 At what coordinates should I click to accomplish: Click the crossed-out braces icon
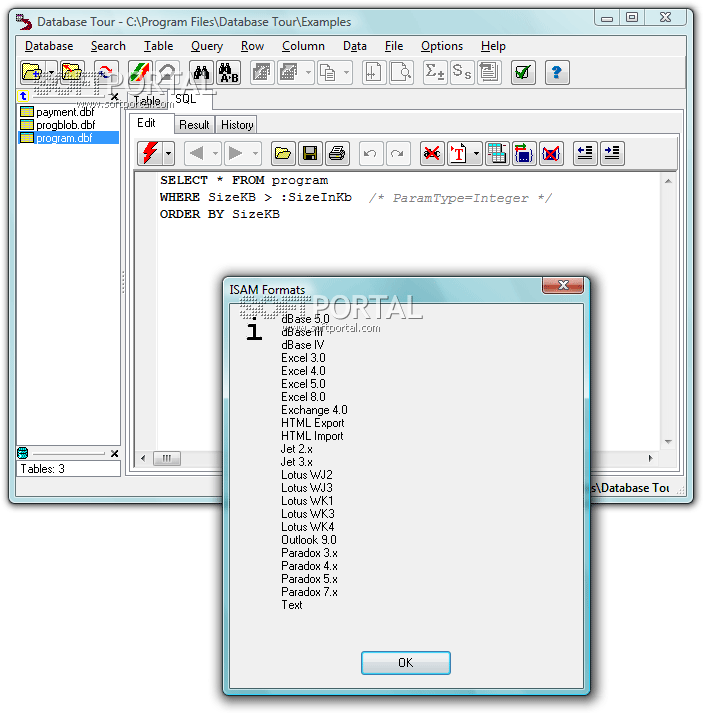[x=551, y=153]
